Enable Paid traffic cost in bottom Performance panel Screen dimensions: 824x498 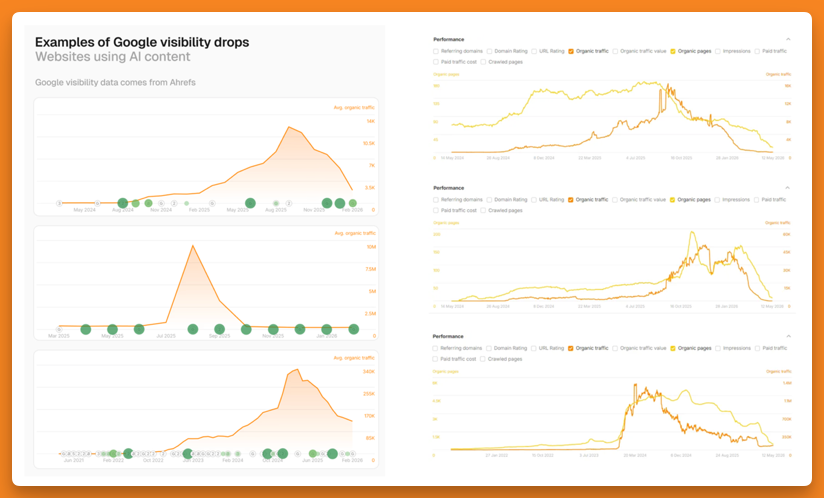(435, 359)
